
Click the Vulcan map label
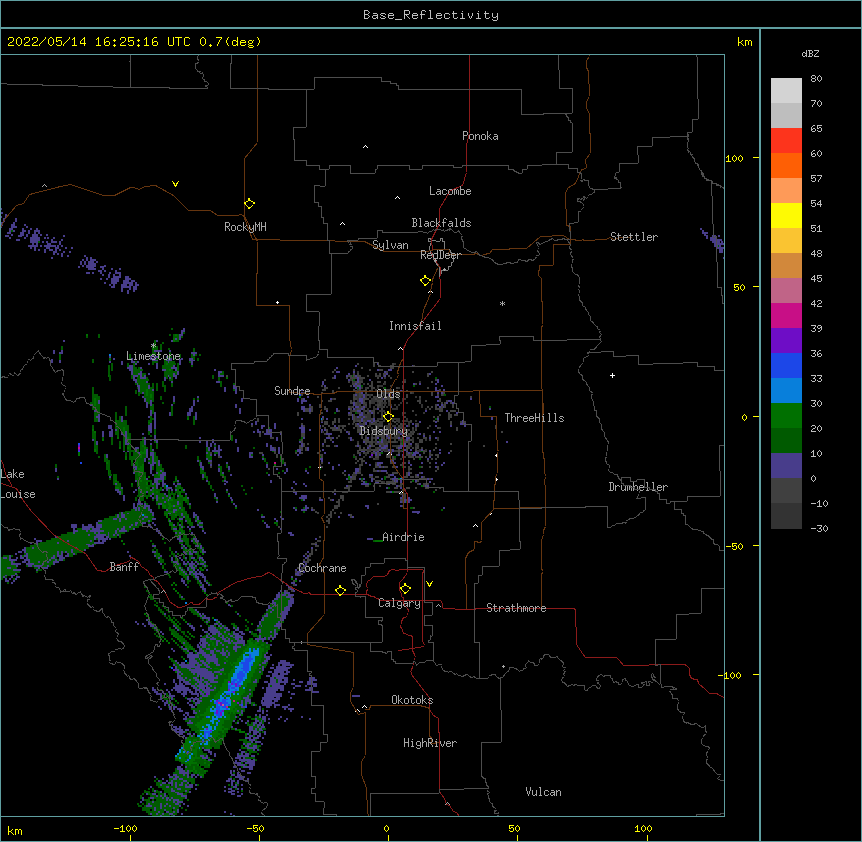[543, 792]
